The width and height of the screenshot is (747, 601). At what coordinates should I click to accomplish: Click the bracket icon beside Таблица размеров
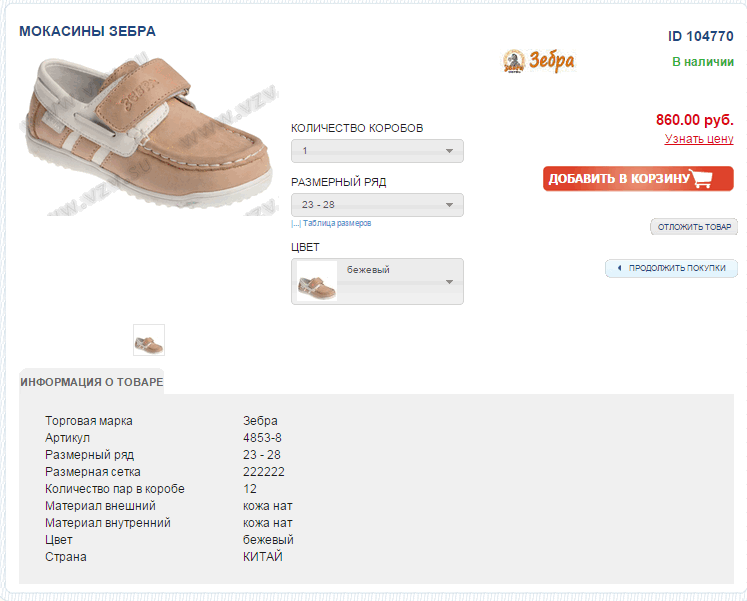[295, 224]
